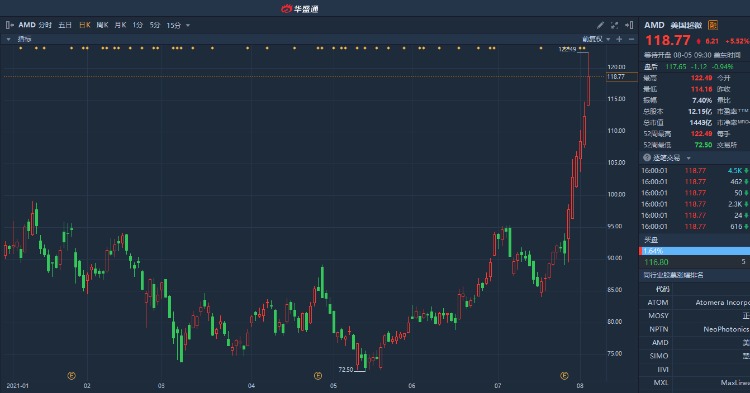
Task: Click the orange badge next to AMD name
Action: (713, 25)
